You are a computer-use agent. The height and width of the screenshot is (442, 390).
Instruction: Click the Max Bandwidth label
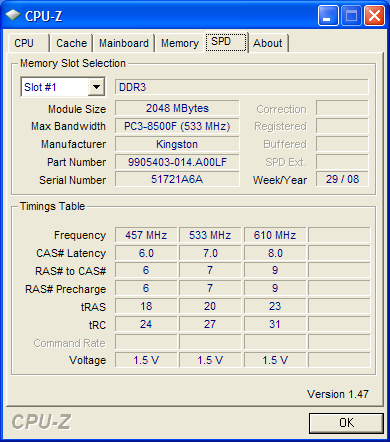pyautogui.click(x=68, y=126)
